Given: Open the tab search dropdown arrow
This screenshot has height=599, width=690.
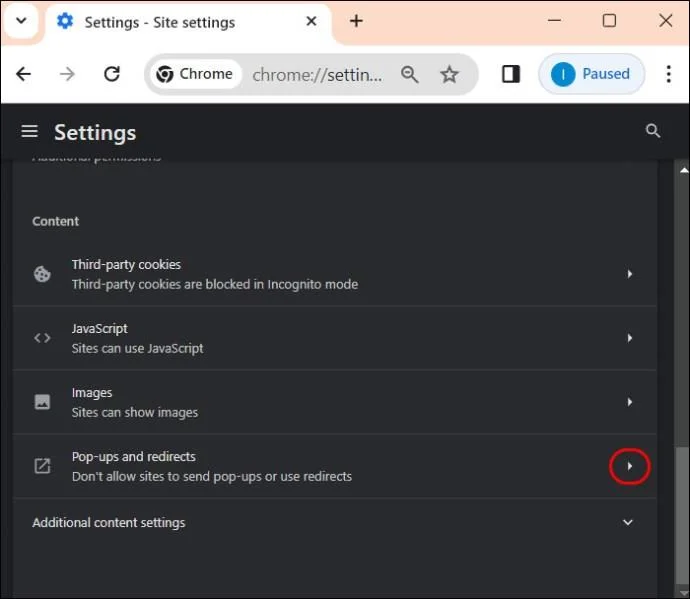Looking at the screenshot, I should point(21,21).
